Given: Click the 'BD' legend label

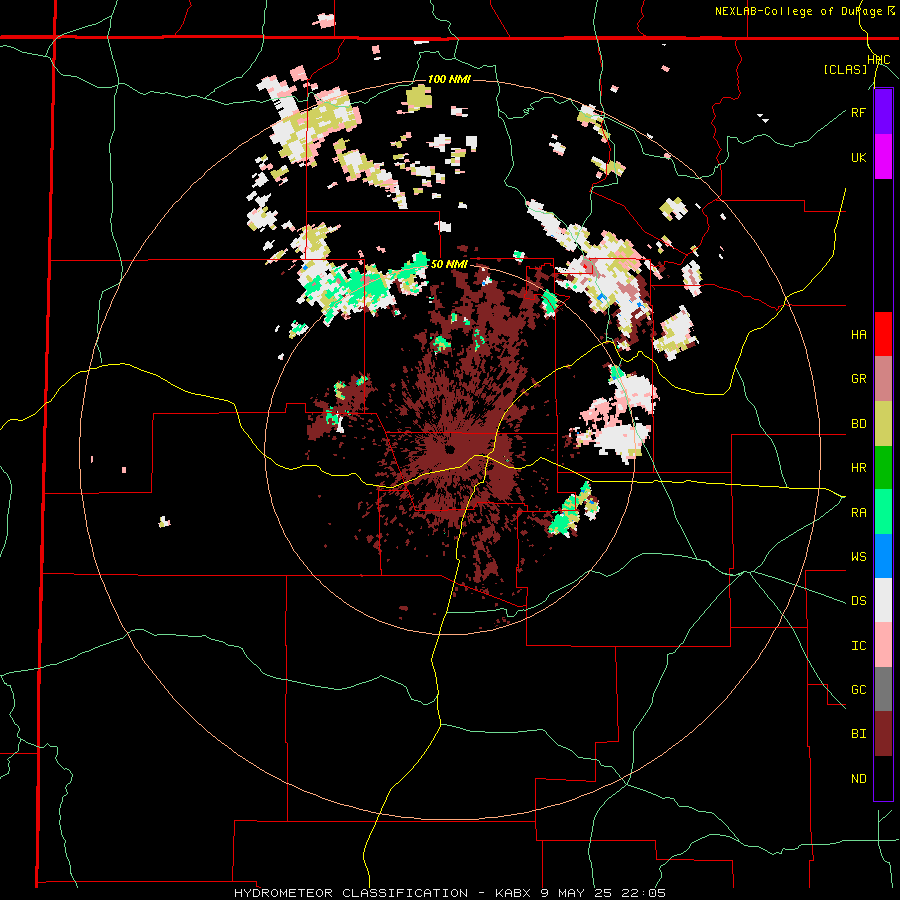Looking at the screenshot, I should [x=858, y=424].
